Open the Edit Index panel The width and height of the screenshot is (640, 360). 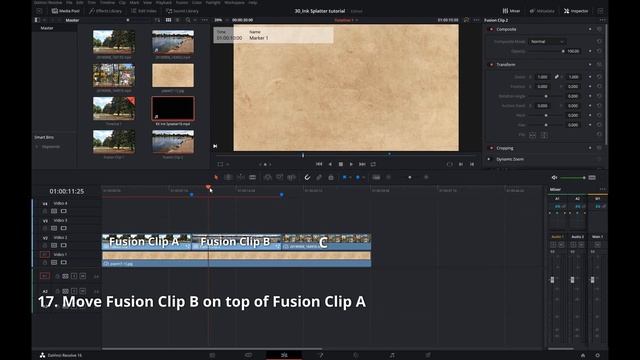(144, 11)
